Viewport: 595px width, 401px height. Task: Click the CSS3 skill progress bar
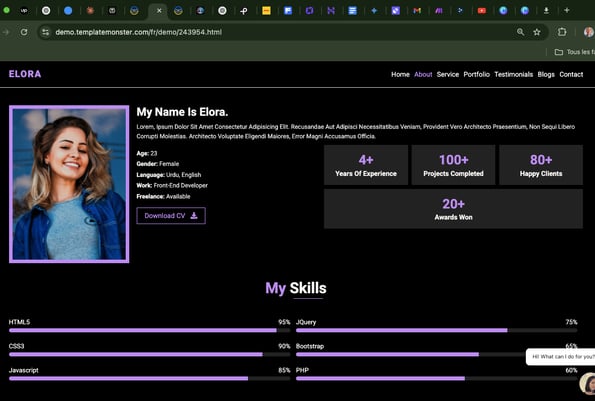point(150,354)
